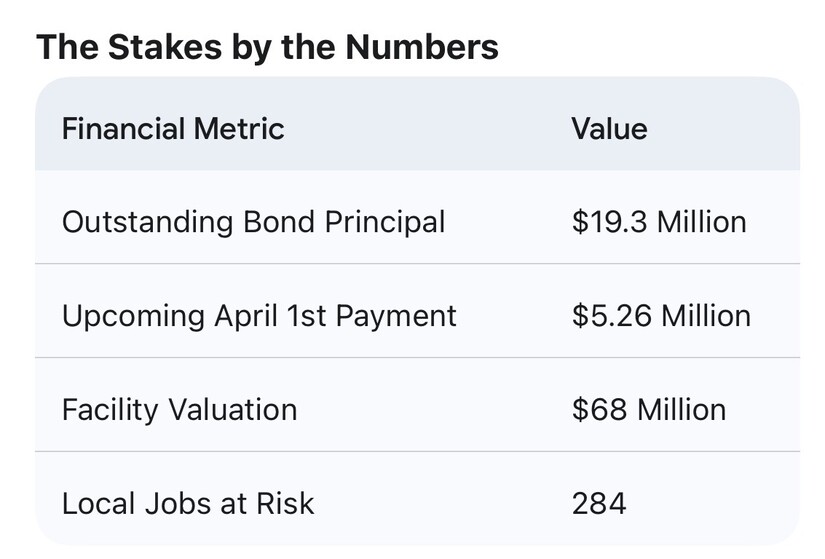Select the "Upcoming April 1st Payment" label
The width and height of the screenshot is (825, 559).
[x=259, y=315]
